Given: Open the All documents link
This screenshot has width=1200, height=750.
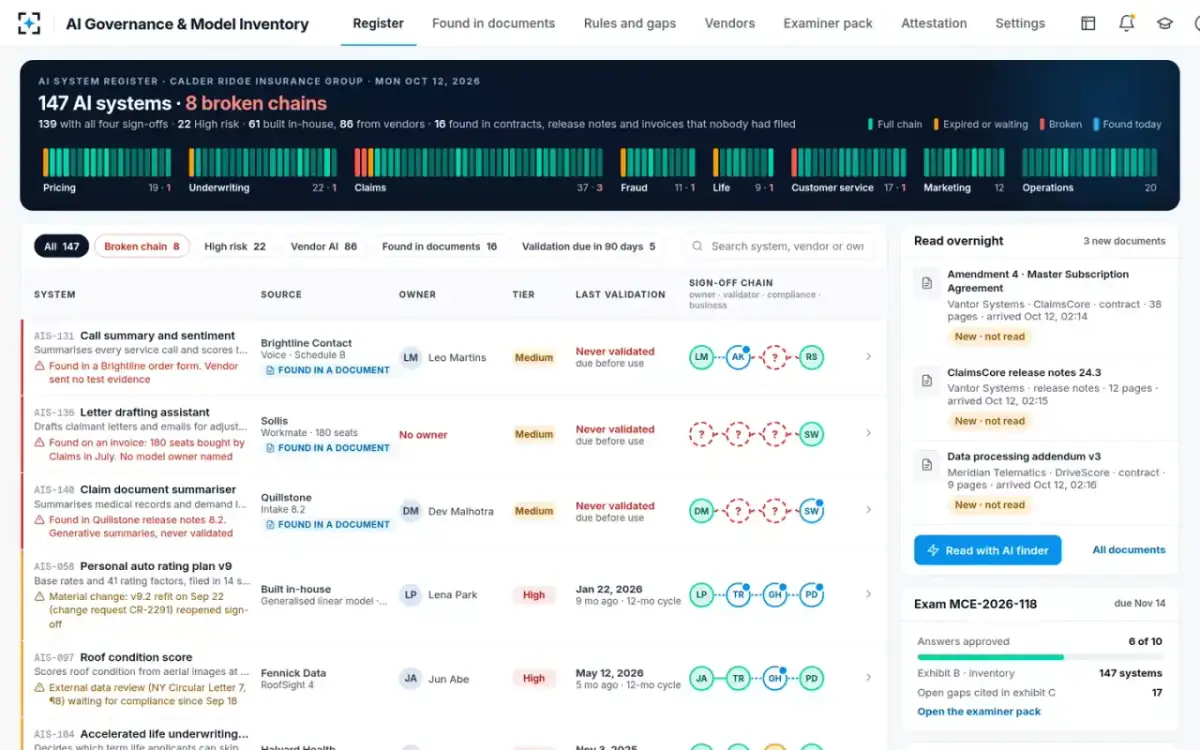Looking at the screenshot, I should click(x=1129, y=550).
